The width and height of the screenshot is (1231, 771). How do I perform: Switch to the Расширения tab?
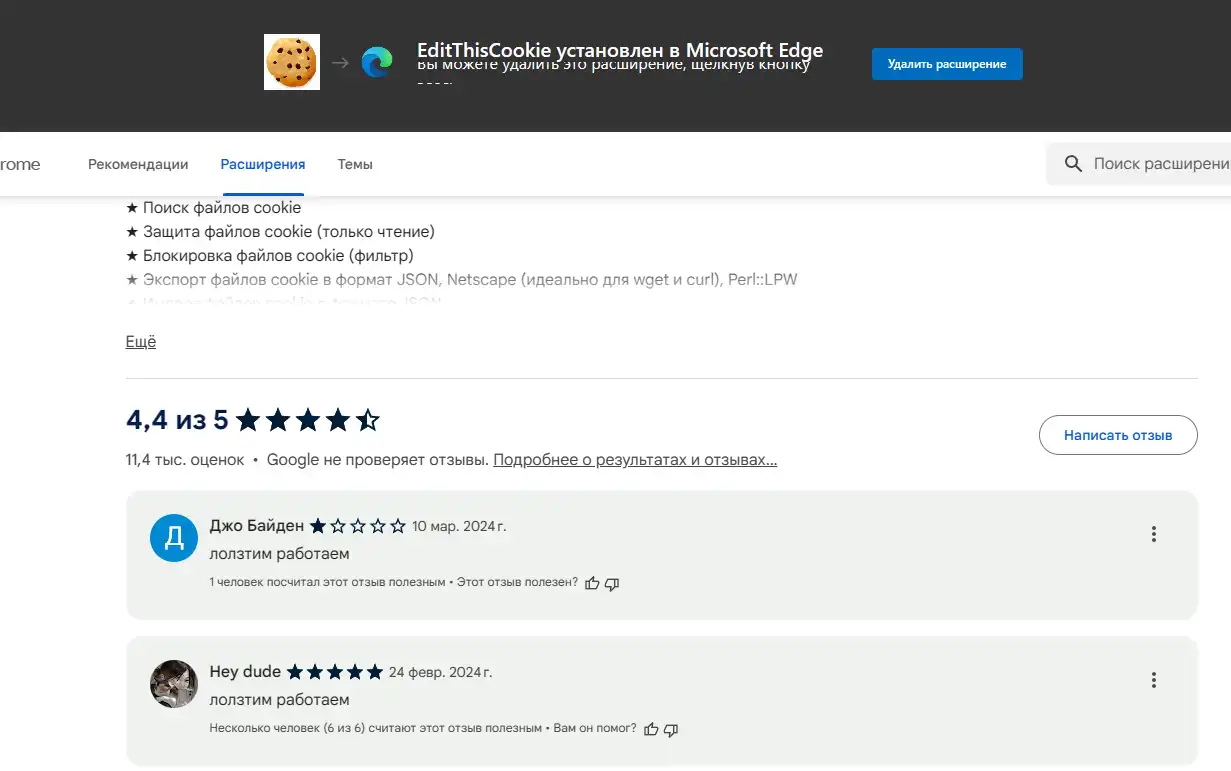(x=263, y=164)
